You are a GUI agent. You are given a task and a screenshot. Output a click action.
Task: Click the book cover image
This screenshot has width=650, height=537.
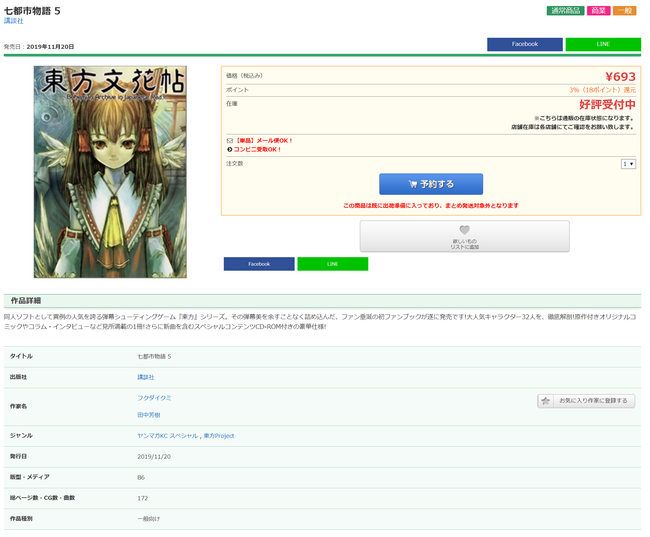tap(110, 172)
